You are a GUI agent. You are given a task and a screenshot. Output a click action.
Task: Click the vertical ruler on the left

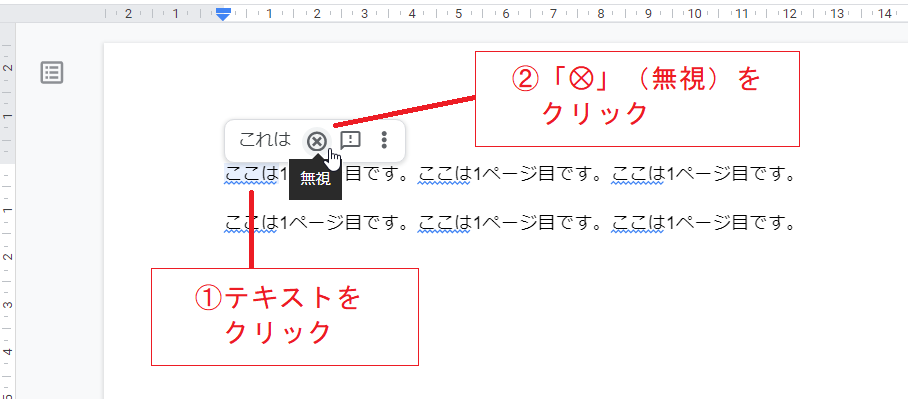7,211
